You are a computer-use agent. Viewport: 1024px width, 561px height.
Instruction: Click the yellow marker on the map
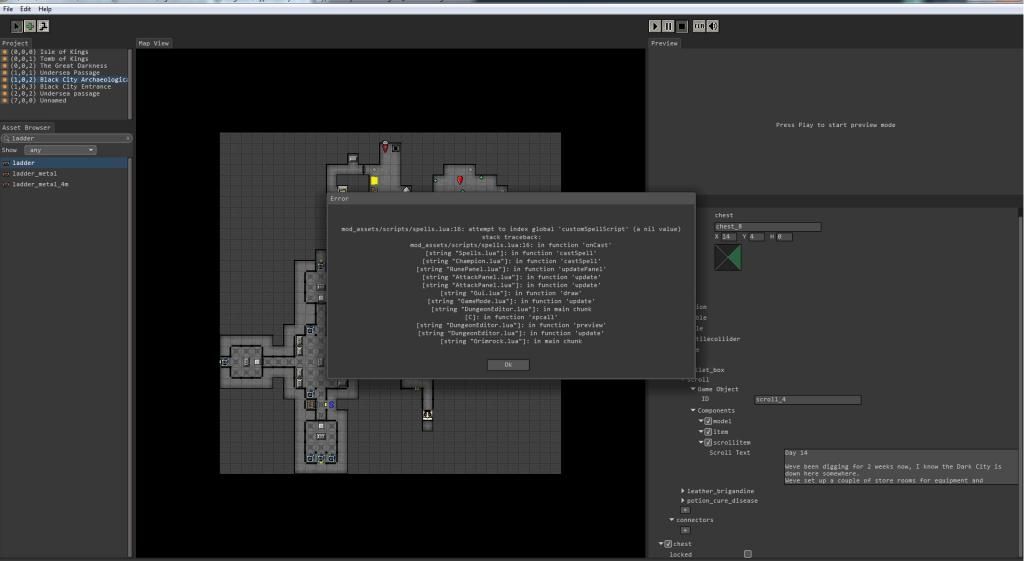(374, 181)
